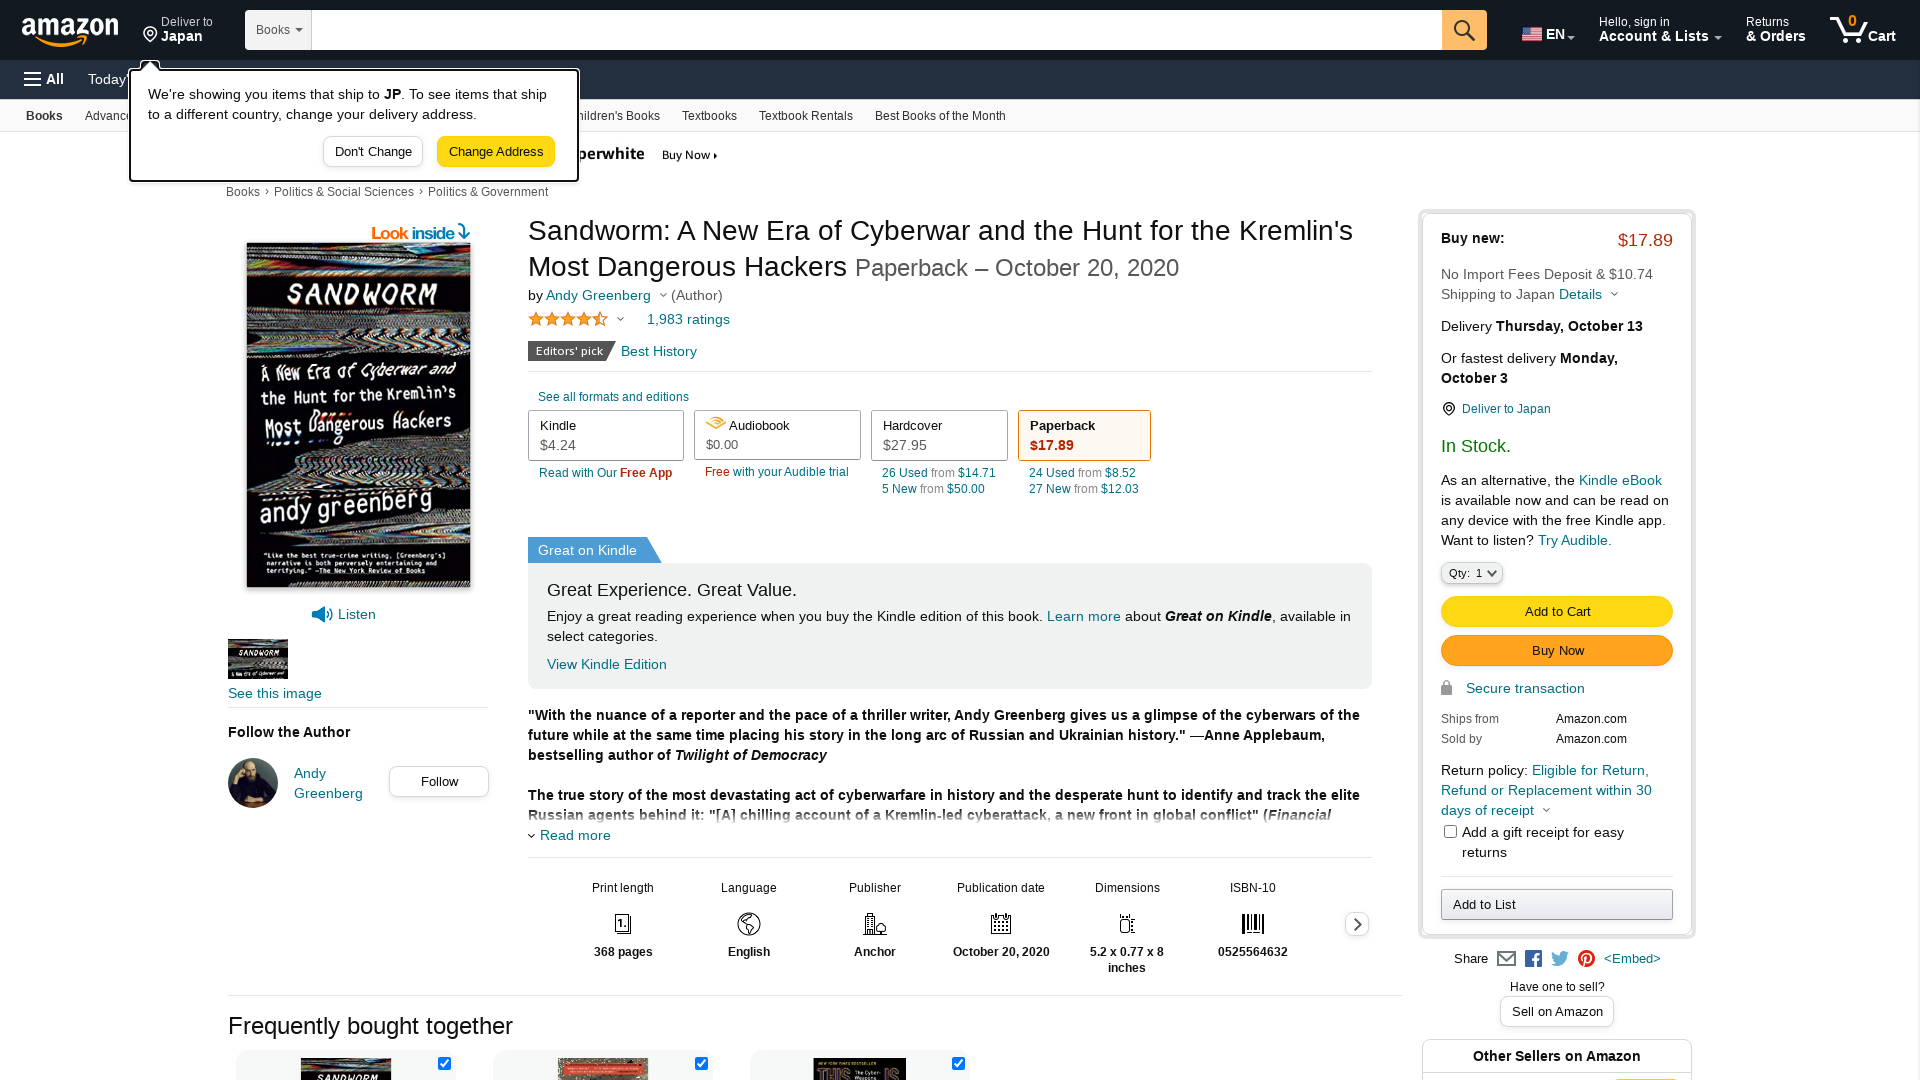Click the Change Address button
Viewport: 1920px width, 1080px height.
coord(496,152)
